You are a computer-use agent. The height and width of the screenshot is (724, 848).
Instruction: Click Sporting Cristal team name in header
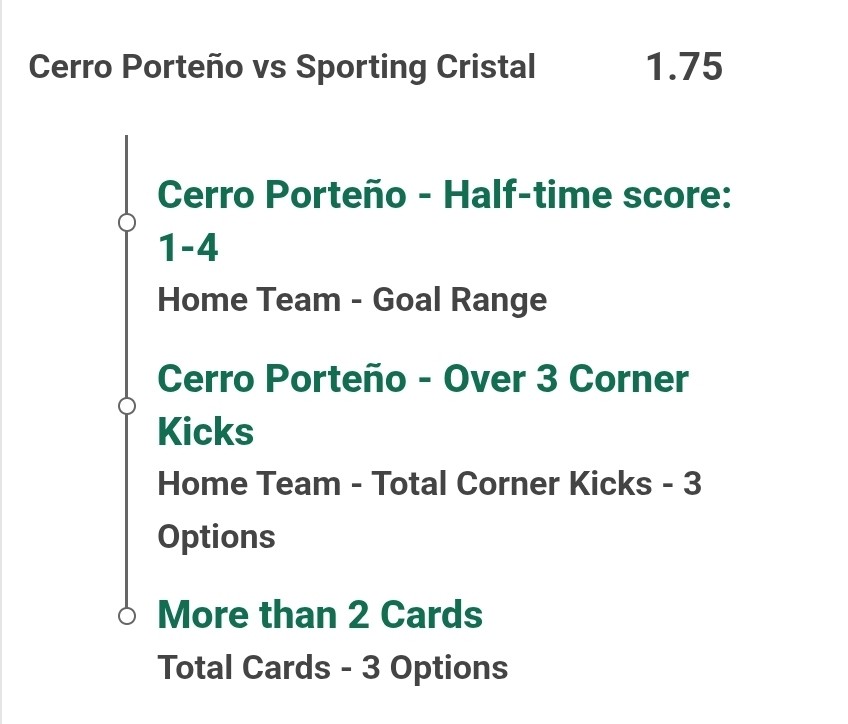(415, 68)
